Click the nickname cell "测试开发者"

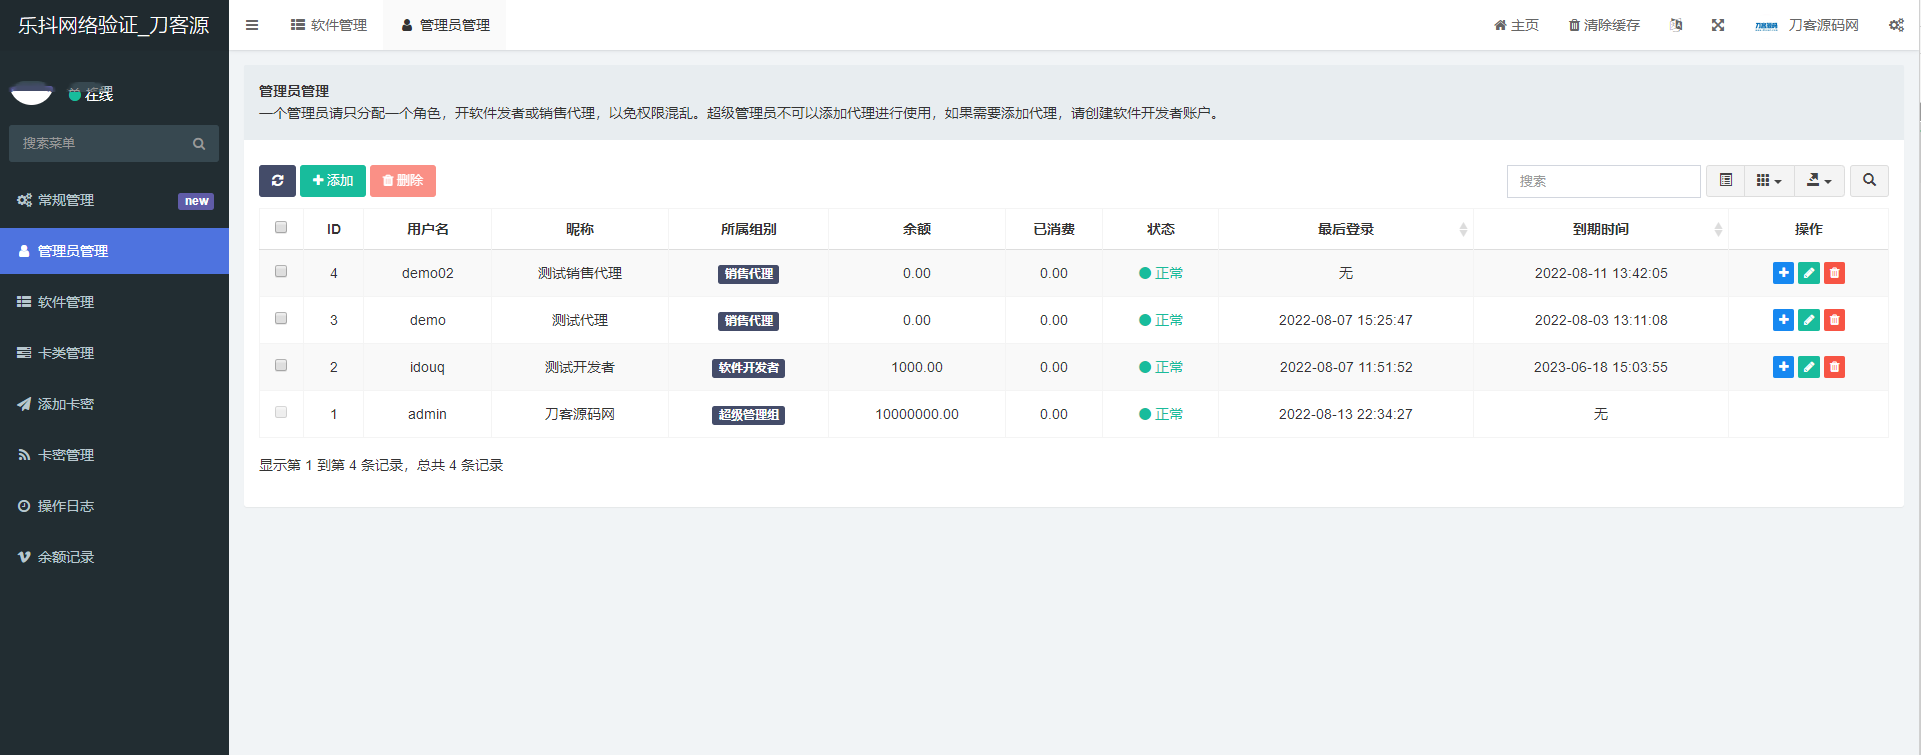[580, 367]
